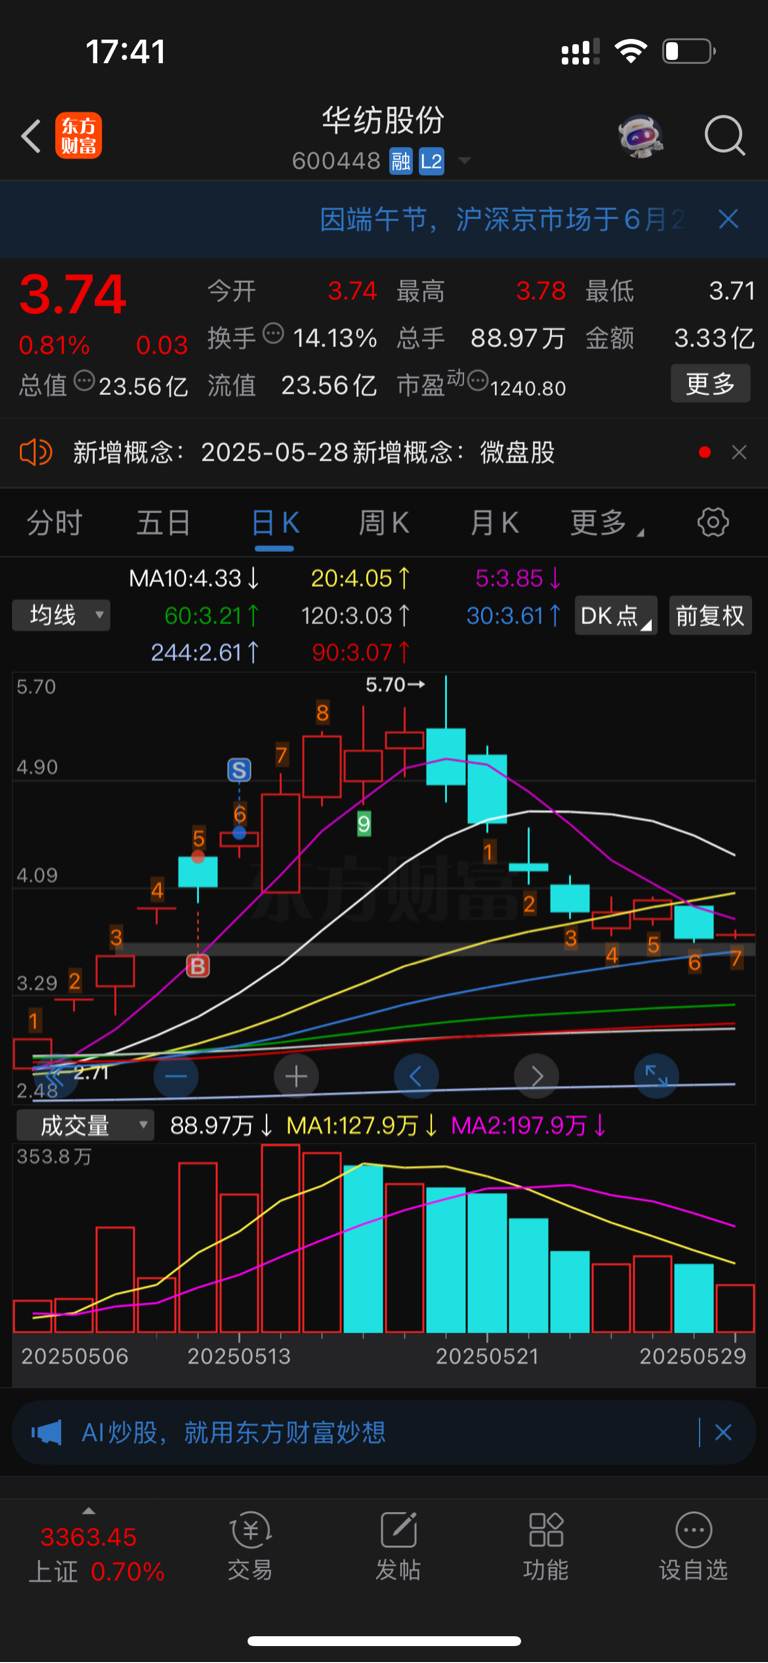This screenshot has height=1663, width=768.
Task: Switch to 月K chart tab
Action: tap(494, 523)
